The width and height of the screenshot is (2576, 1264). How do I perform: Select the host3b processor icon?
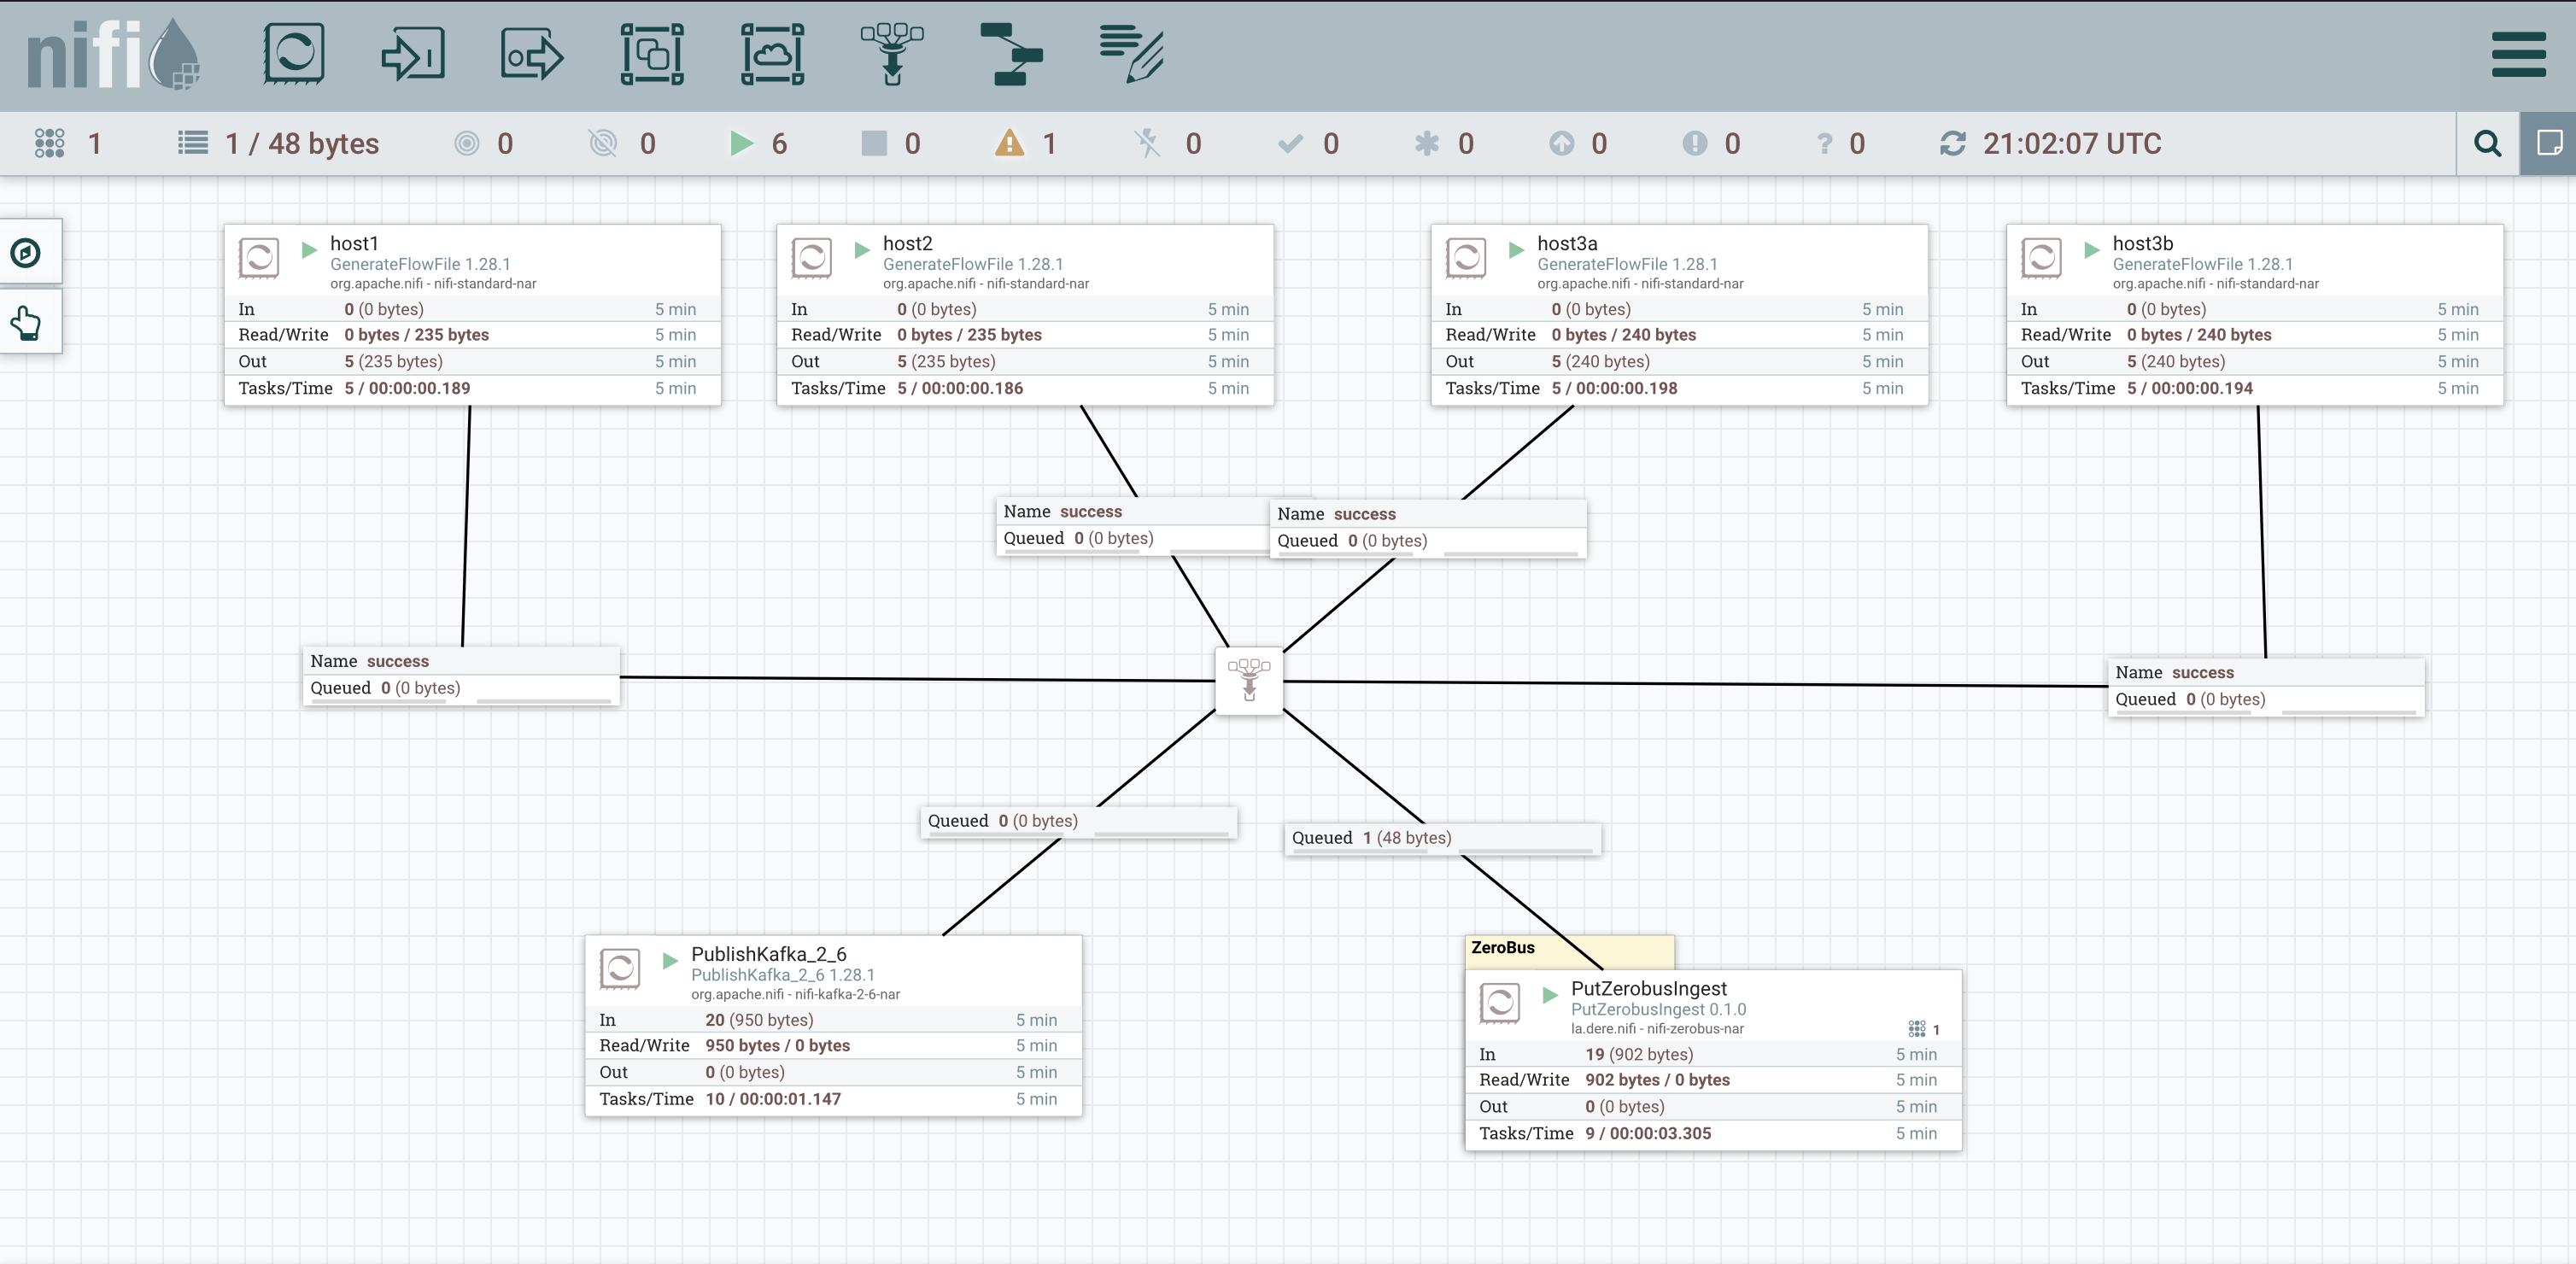pos(2040,258)
